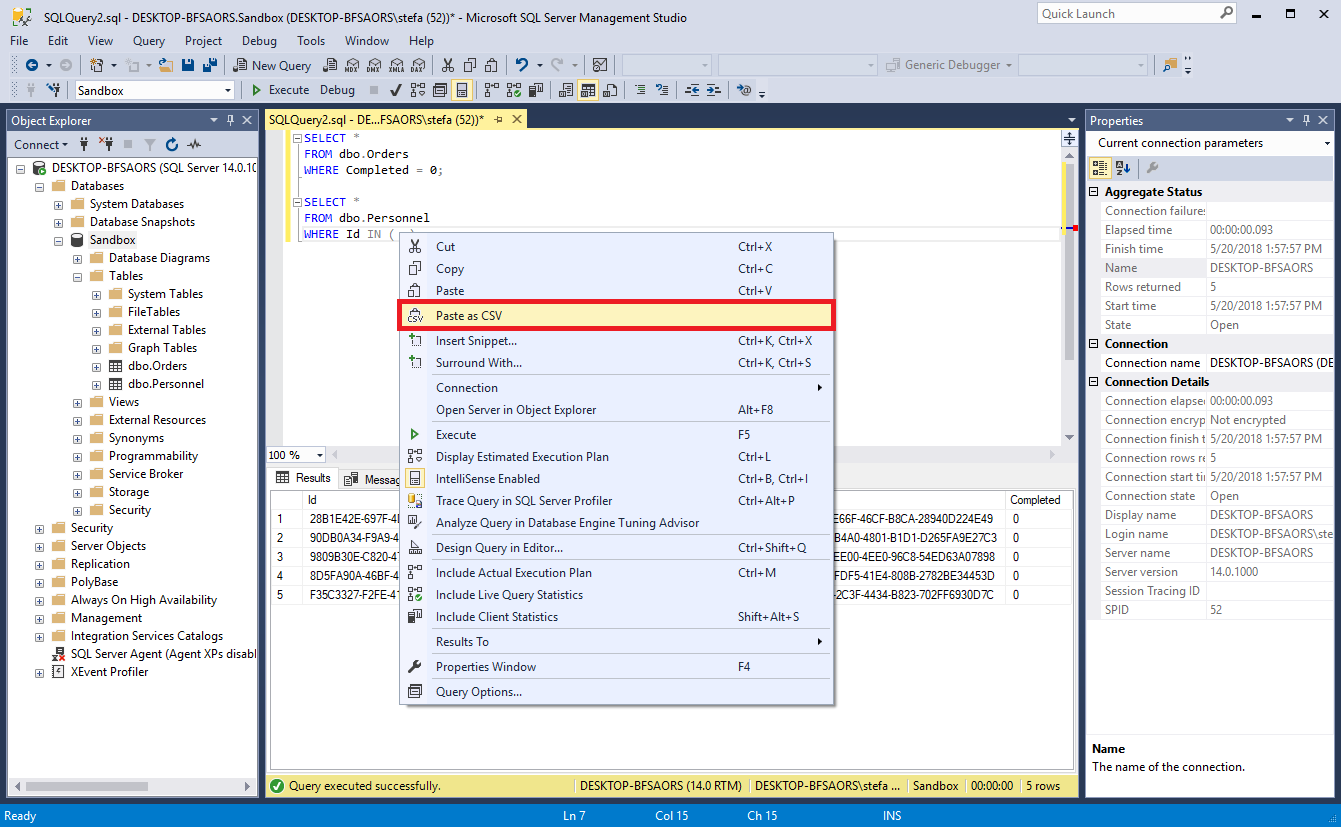Toggle Include Live Query Statistics toolbar icon
This screenshot has height=827, width=1341.
(513, 90)
